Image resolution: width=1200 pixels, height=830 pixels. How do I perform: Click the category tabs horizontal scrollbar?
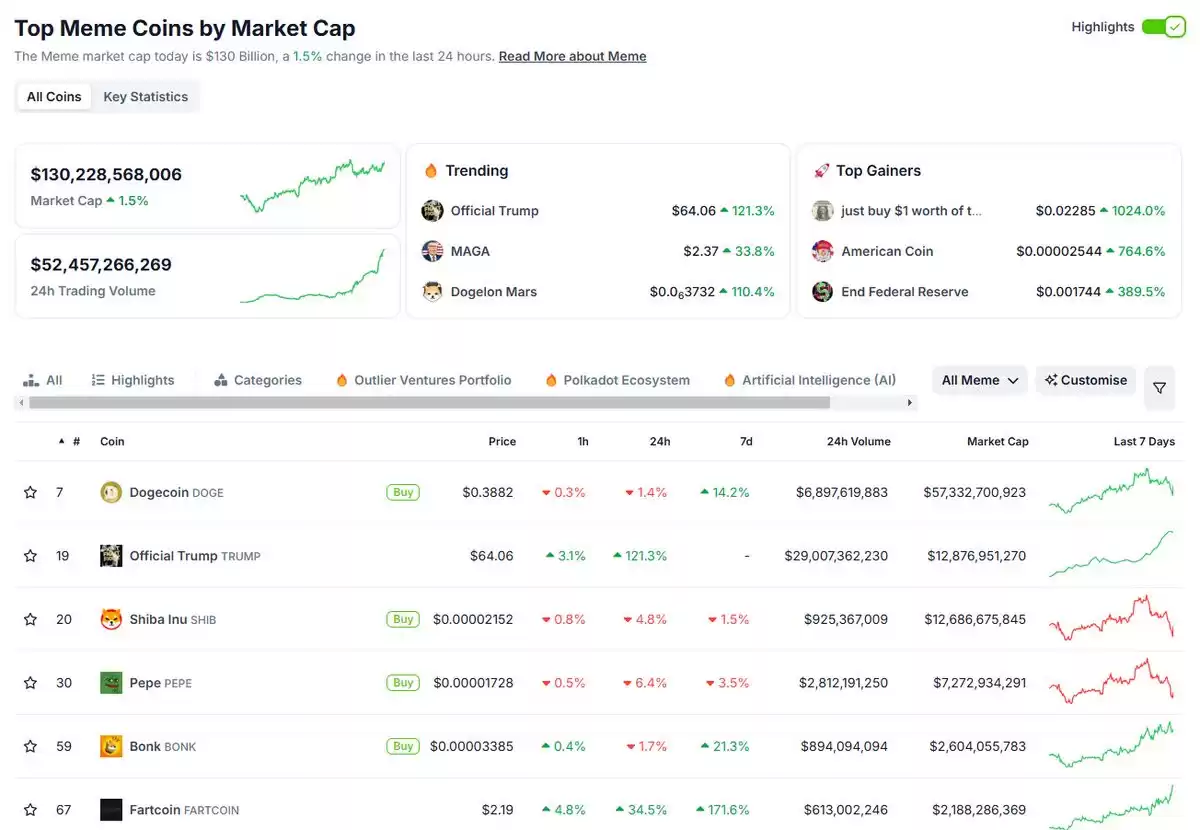point(430,403)
